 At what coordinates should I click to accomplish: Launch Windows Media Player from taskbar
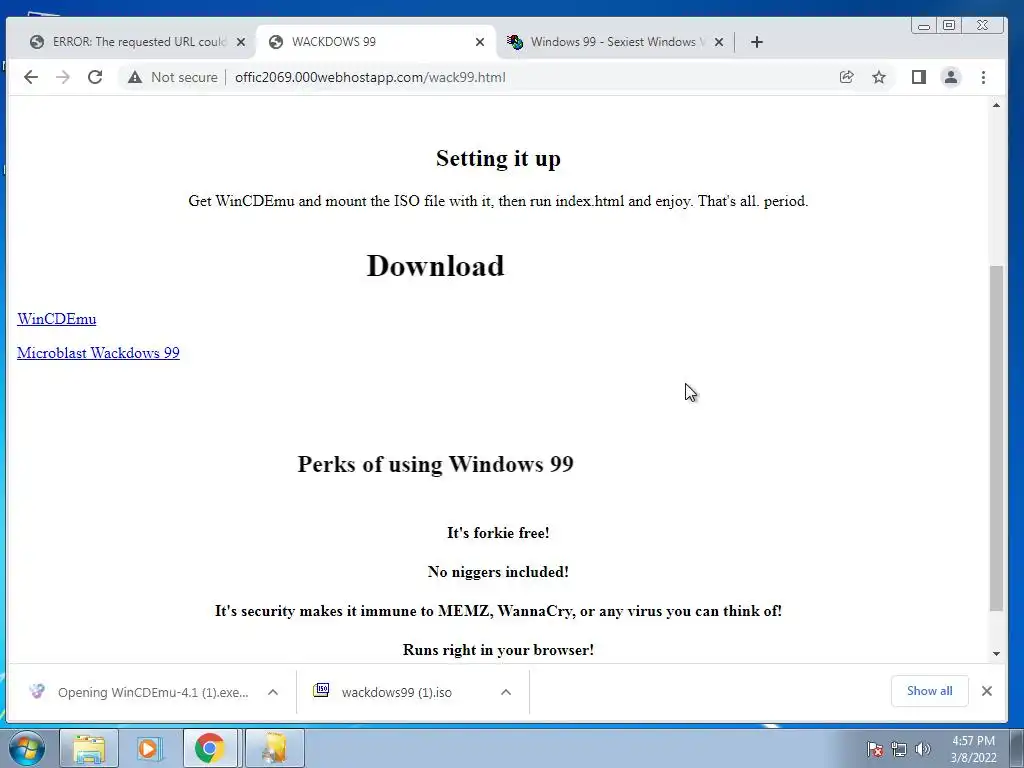point(149,748)
